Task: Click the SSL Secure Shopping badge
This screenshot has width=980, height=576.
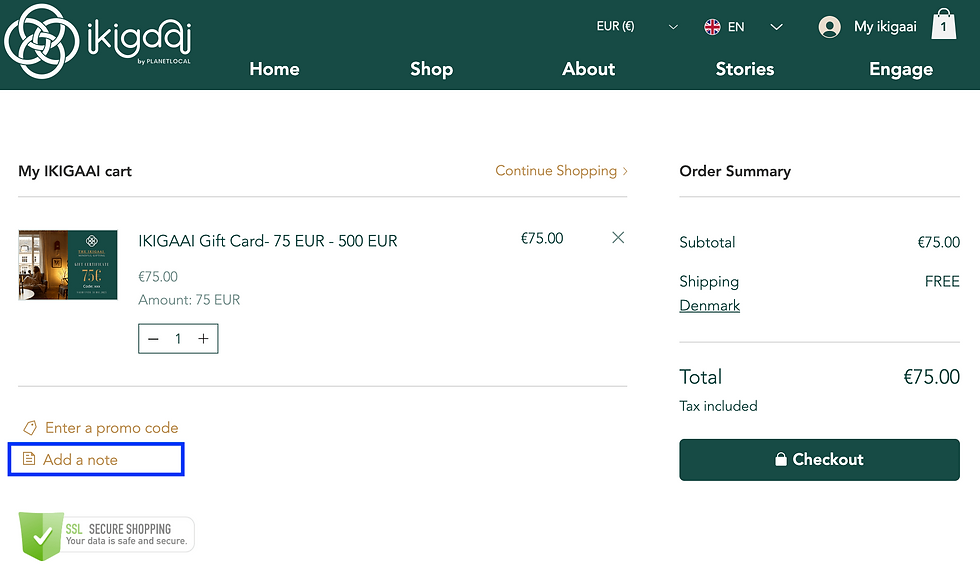Action: (106, 535)
